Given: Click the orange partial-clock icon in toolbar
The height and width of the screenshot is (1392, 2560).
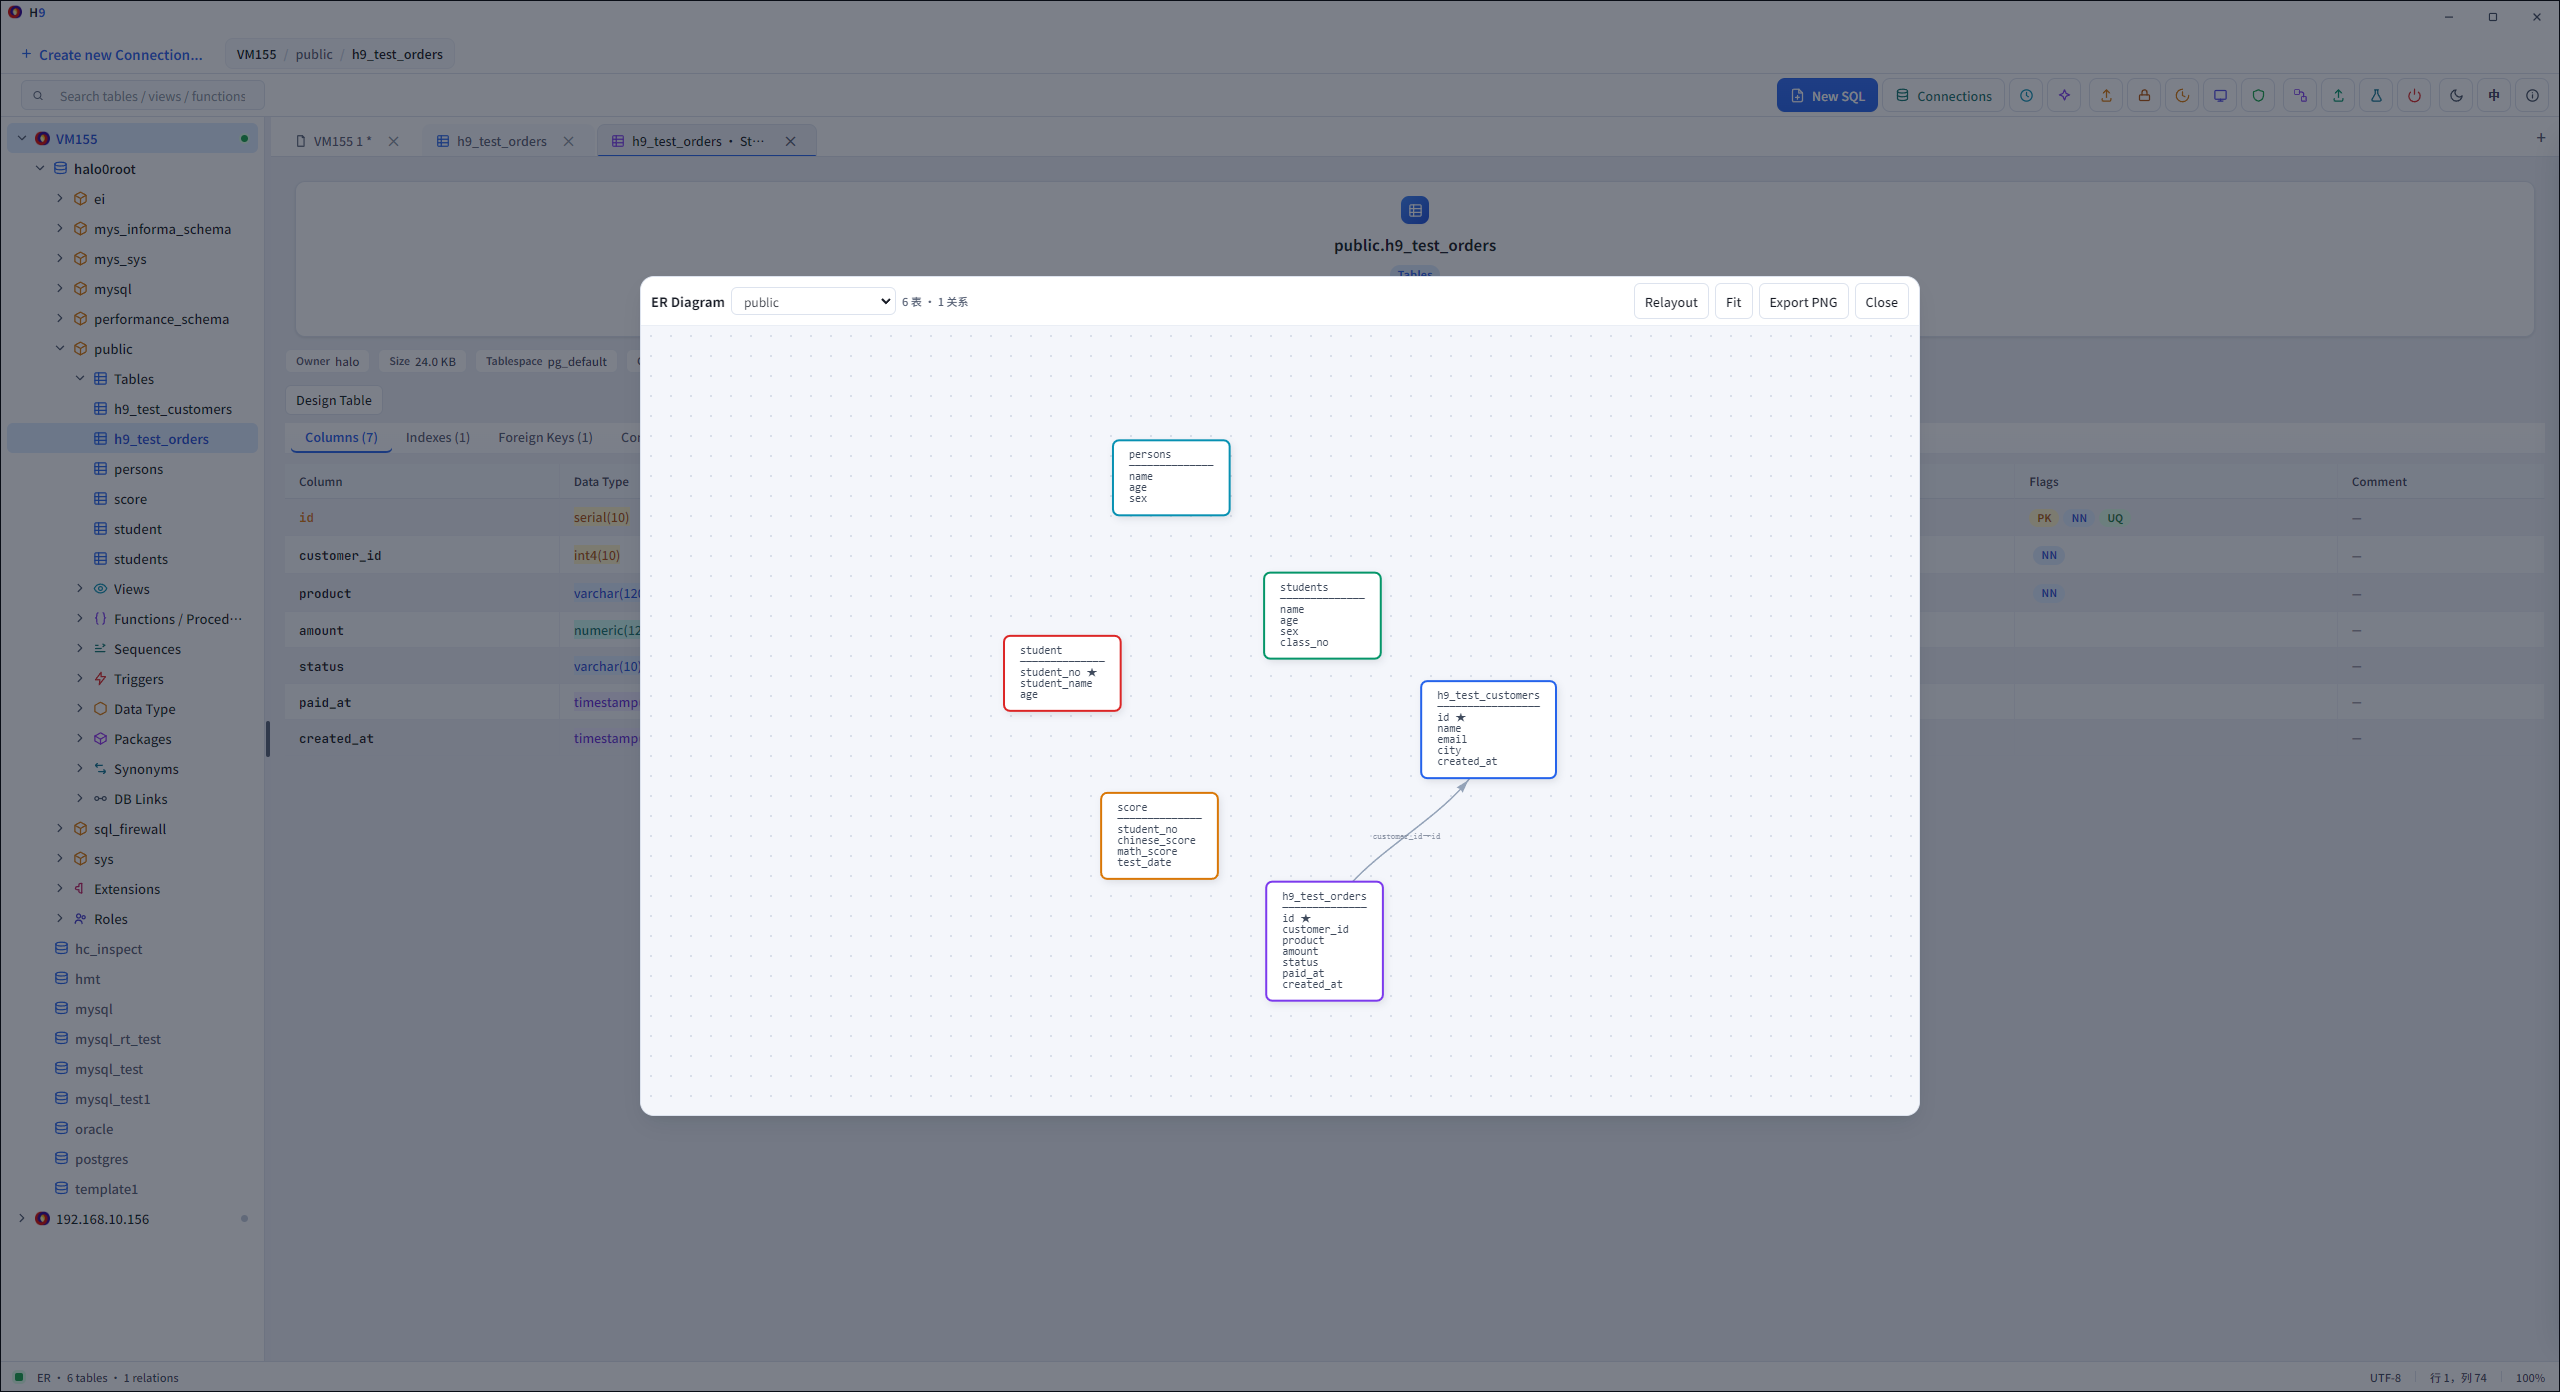Looking at the screenshot, I should tap(2182, 96).
